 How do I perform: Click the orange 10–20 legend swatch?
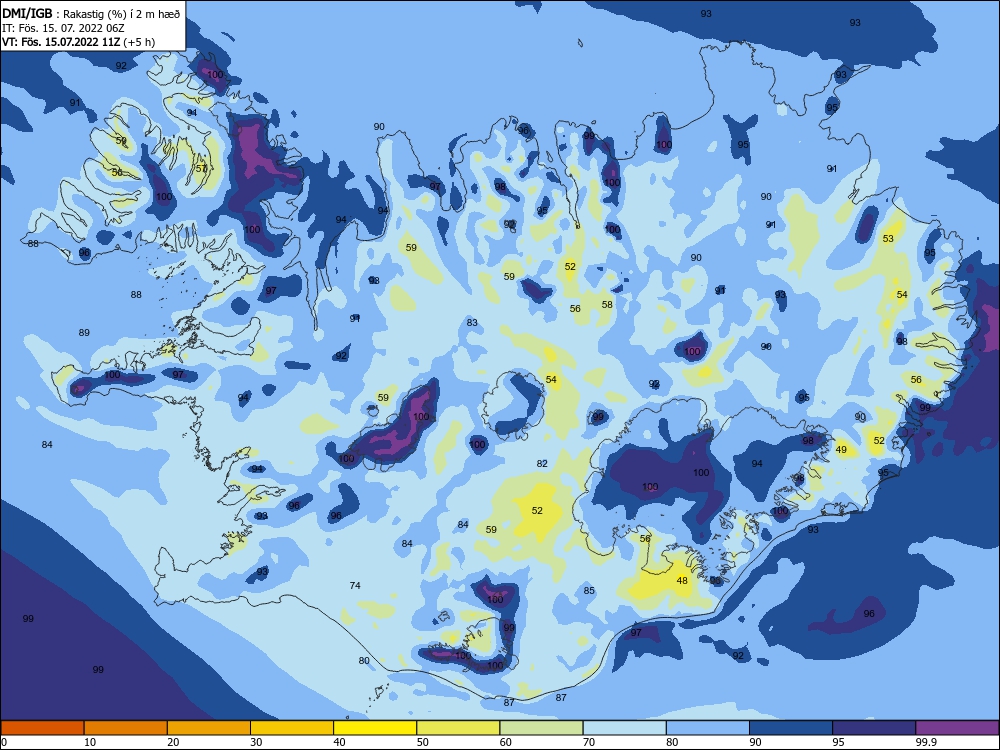(126, 728)
